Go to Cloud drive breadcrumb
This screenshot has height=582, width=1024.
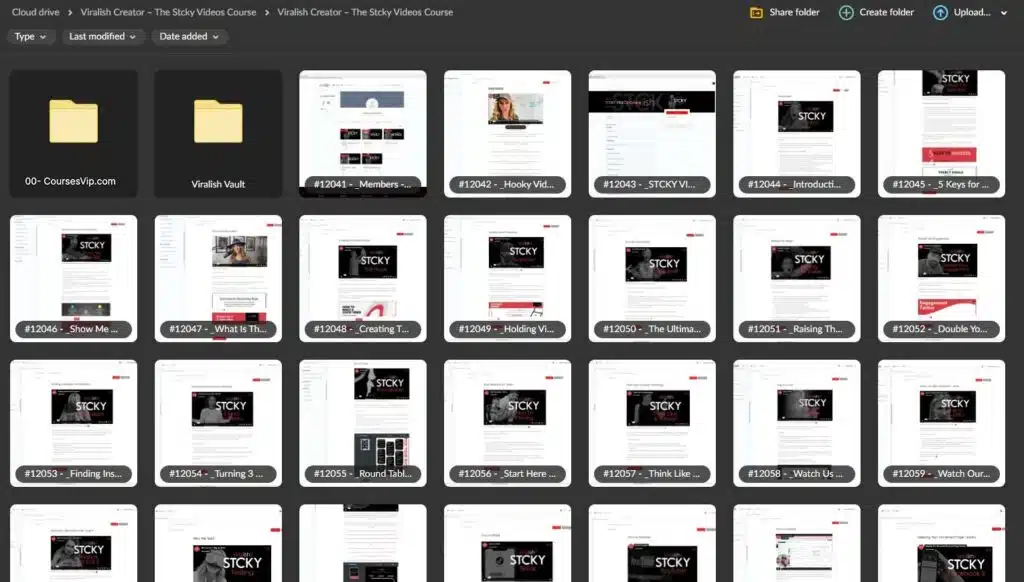click(x=35, y=12)
